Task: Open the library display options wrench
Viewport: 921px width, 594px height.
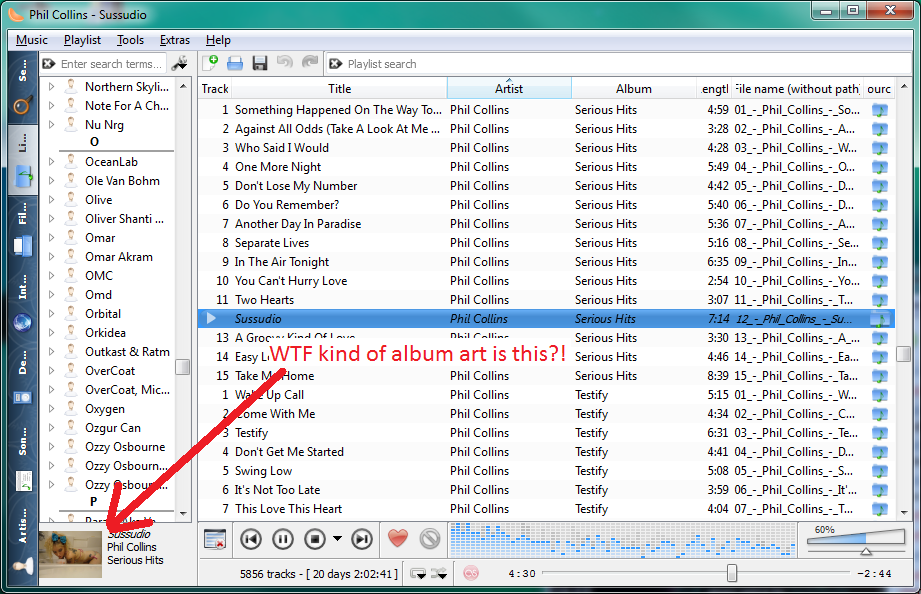Action: point(180,63)
